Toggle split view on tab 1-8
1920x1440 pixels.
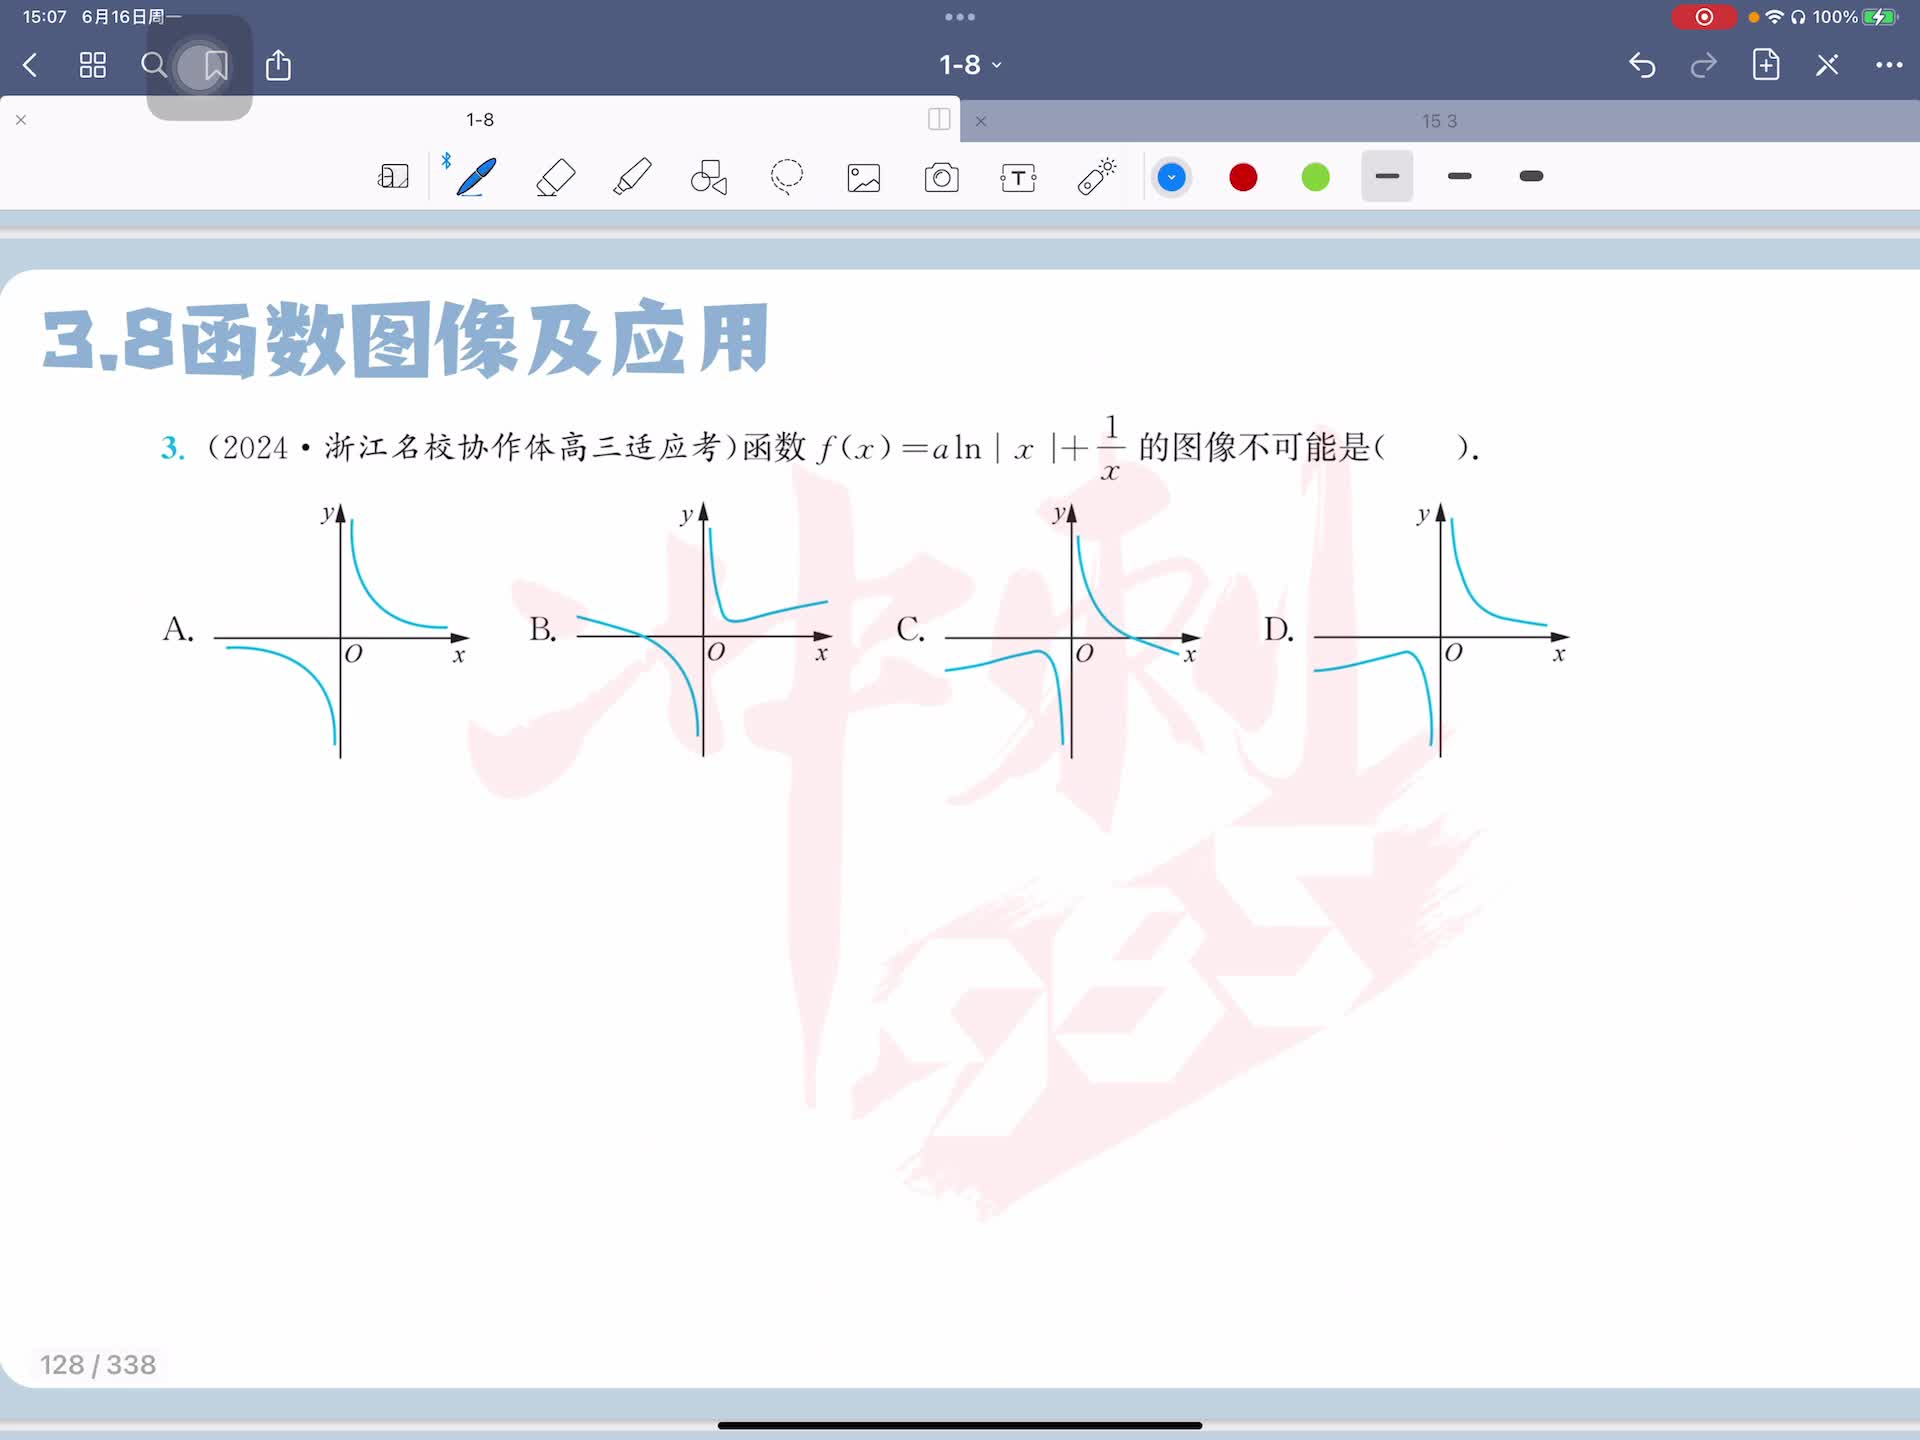[938, 120]
